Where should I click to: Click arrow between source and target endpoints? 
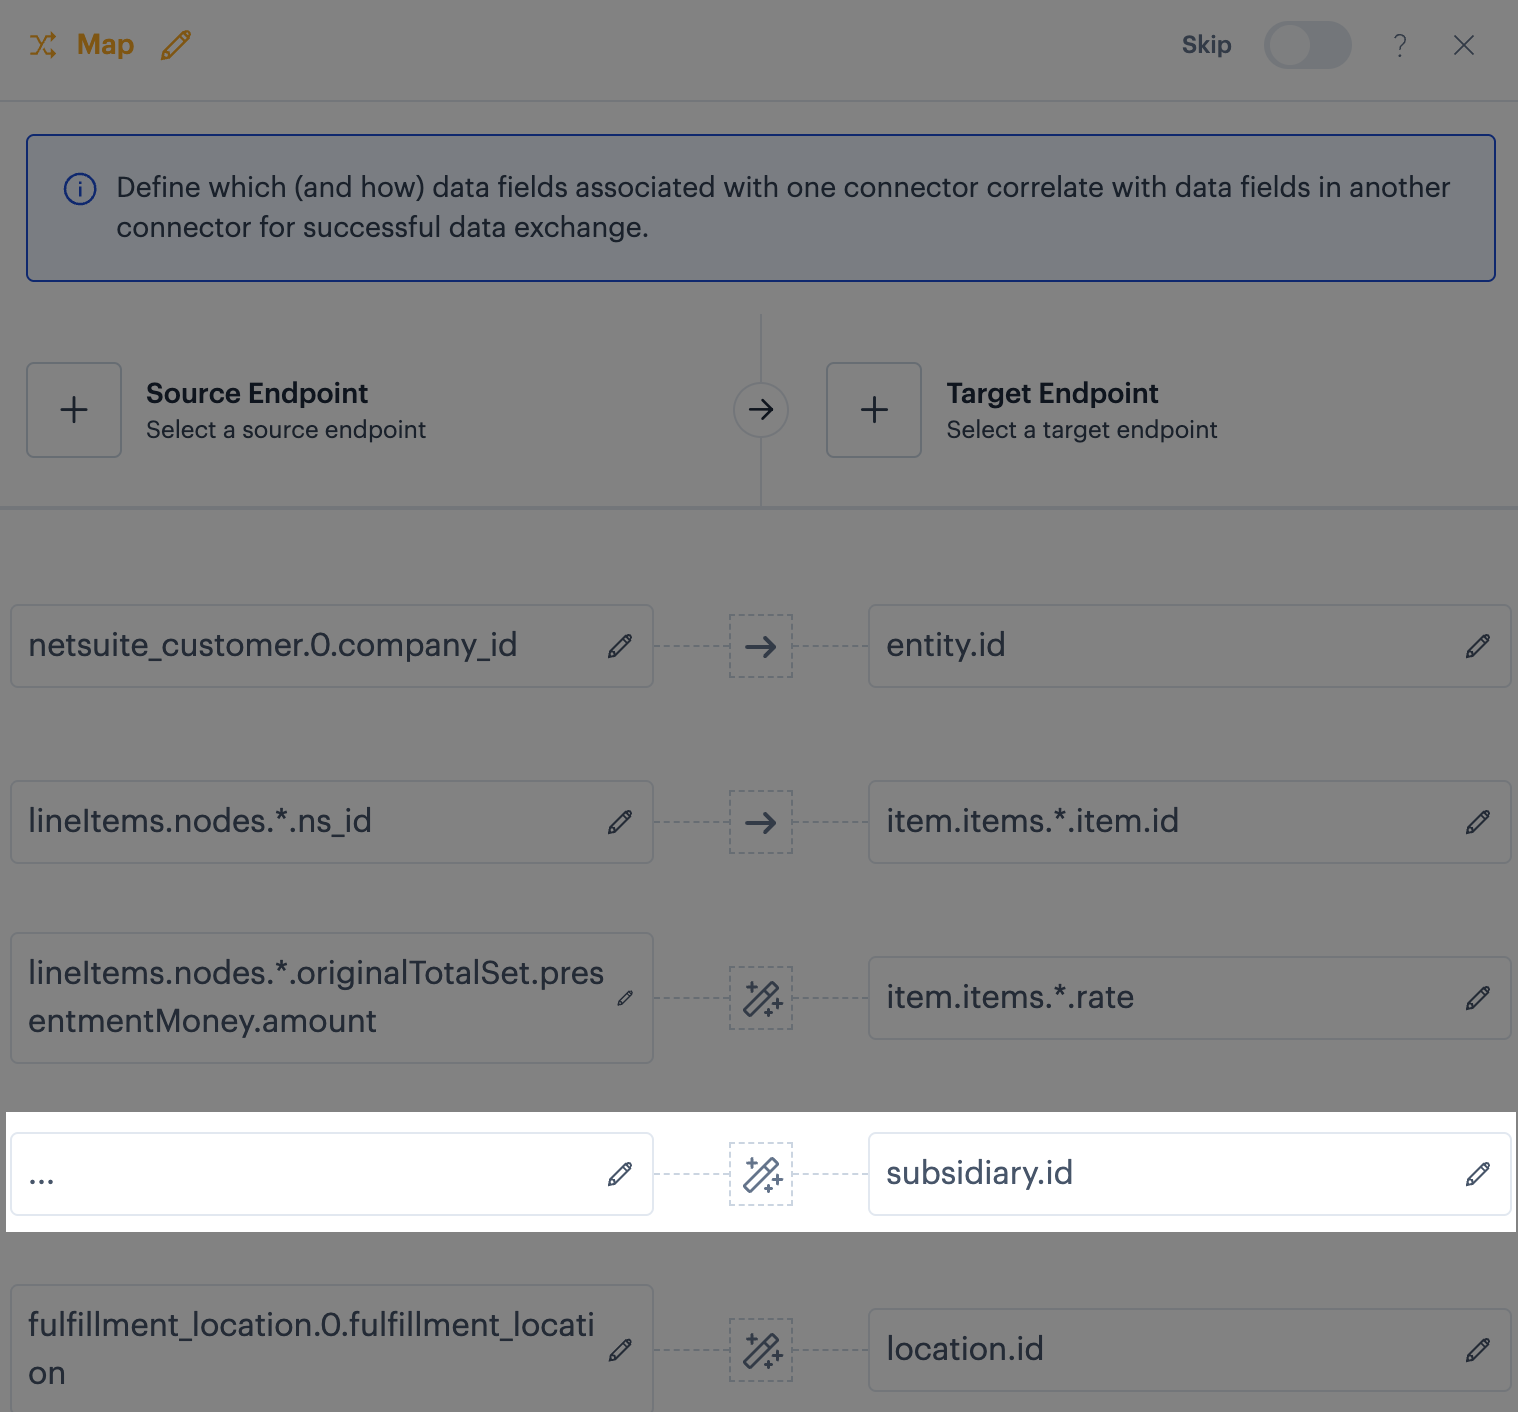(761, 410)
